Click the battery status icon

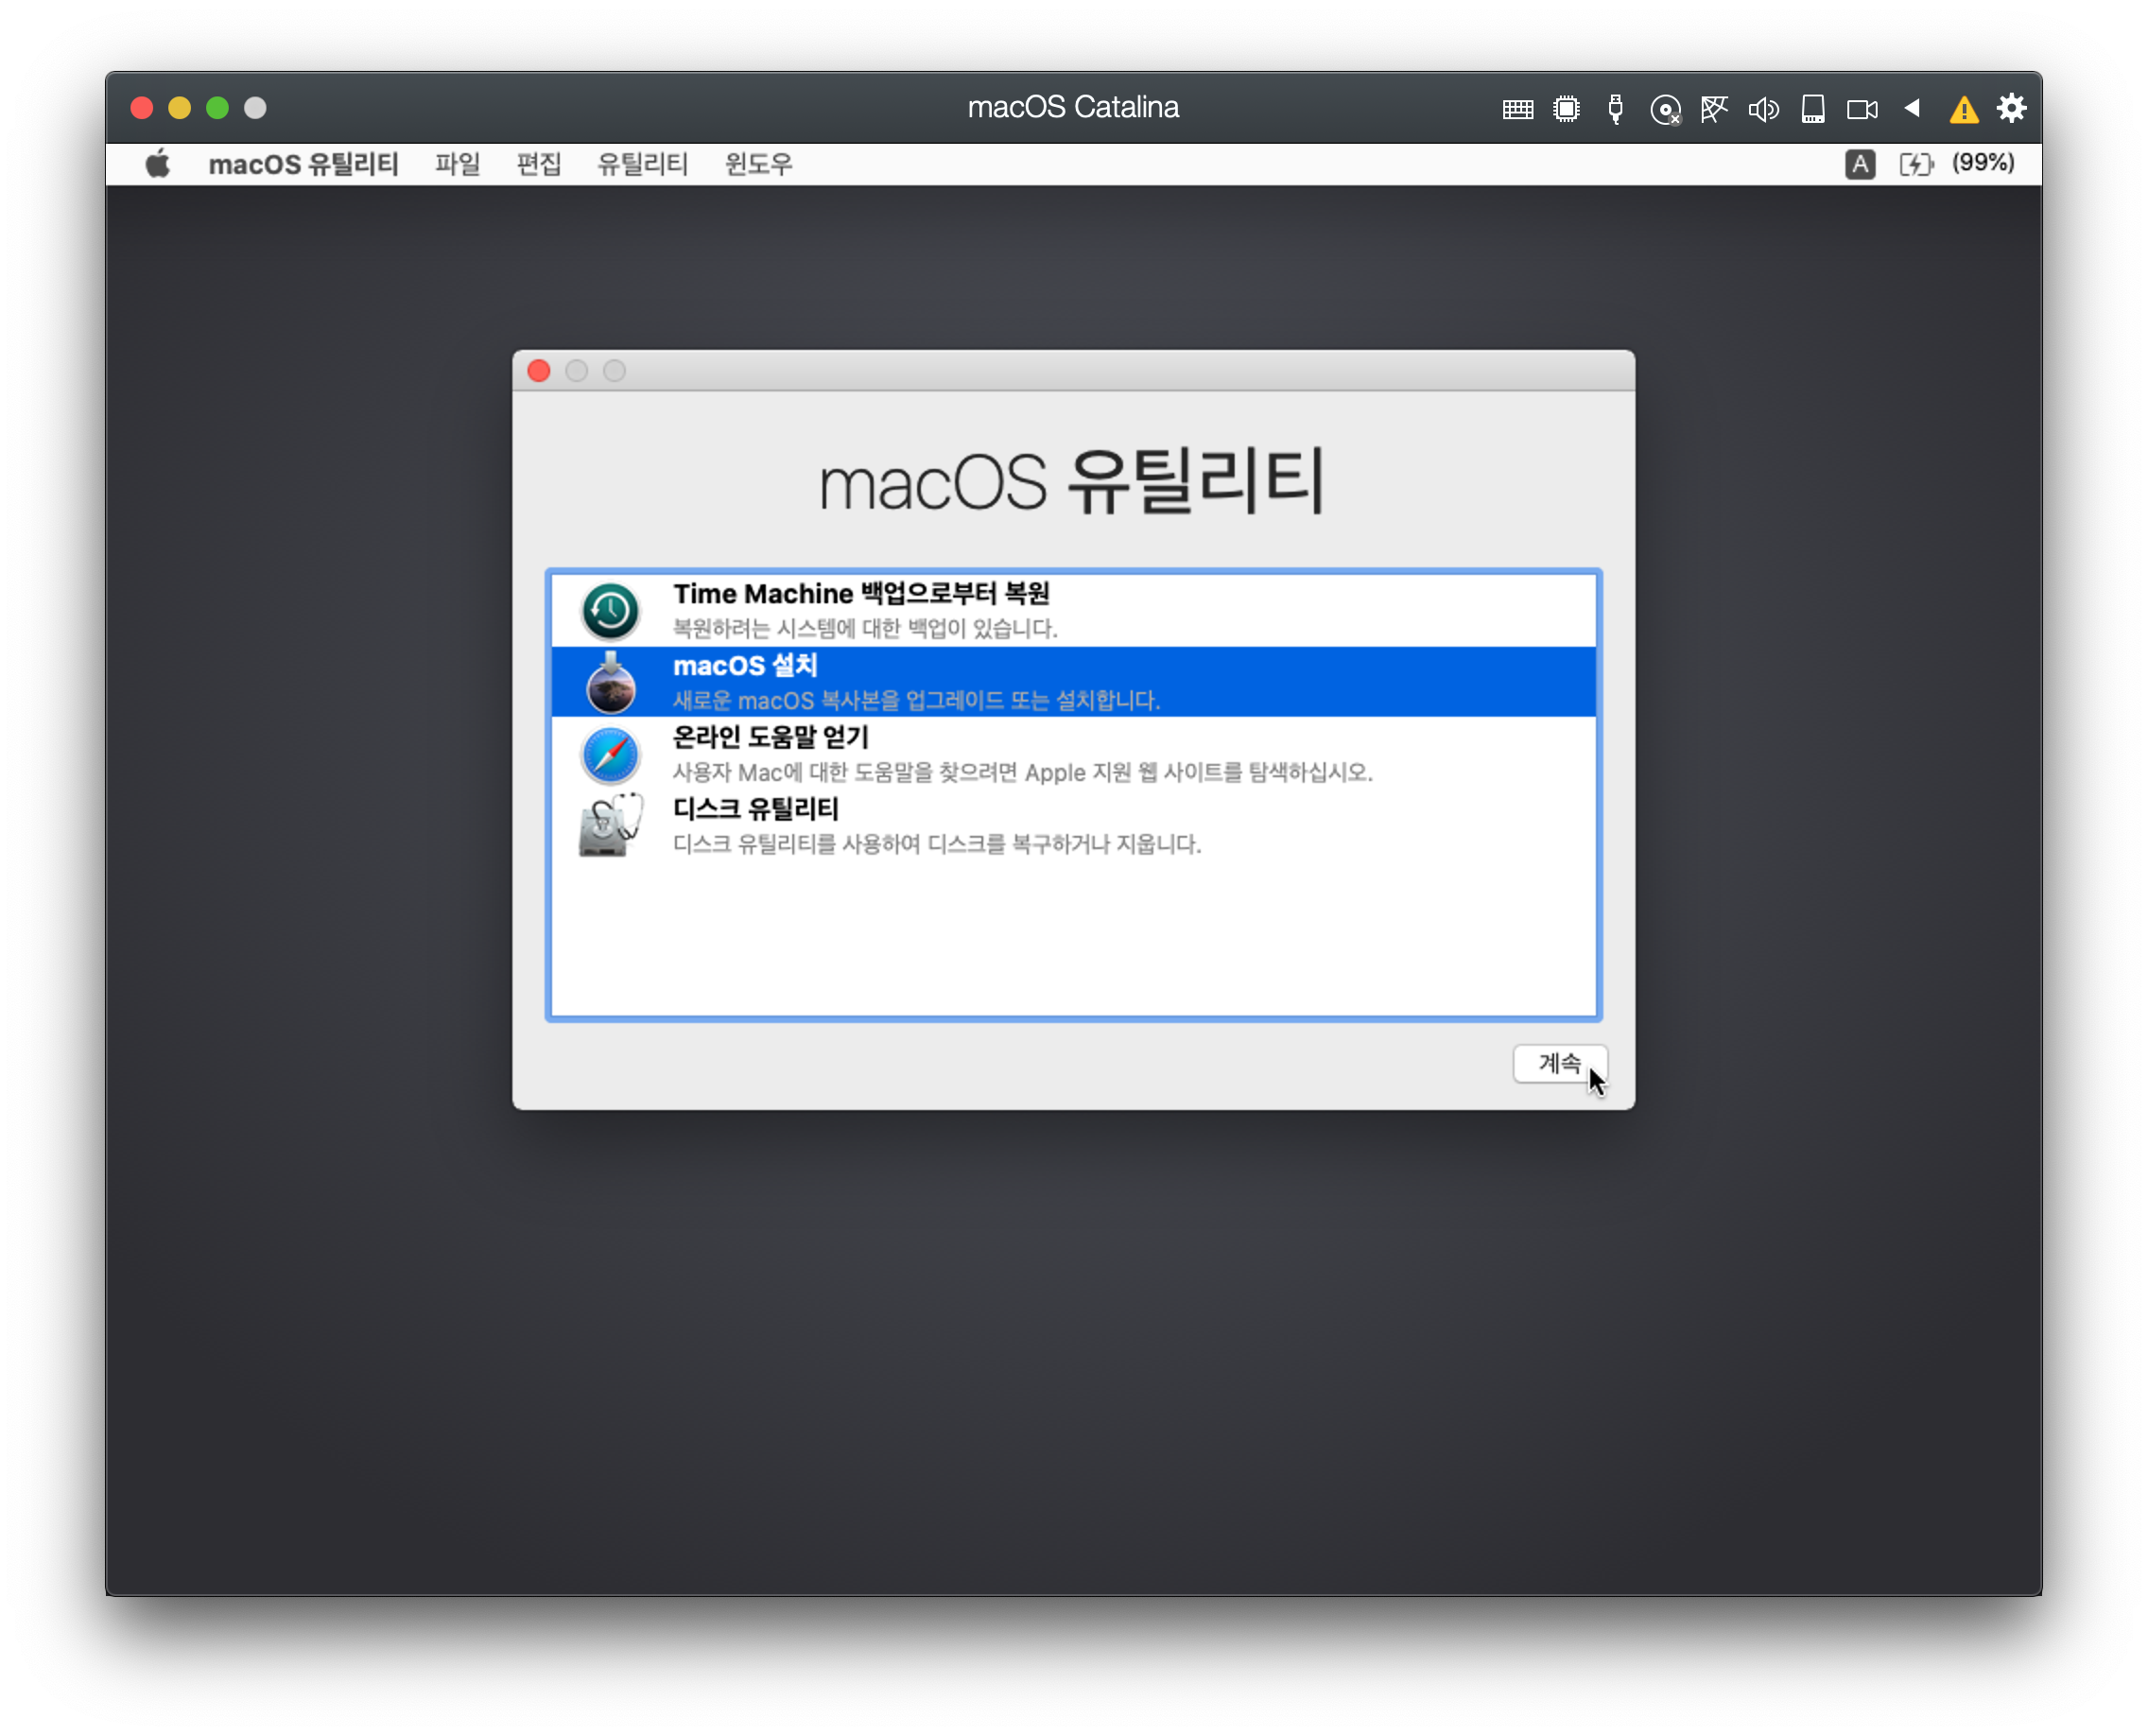click(1916, 164)
